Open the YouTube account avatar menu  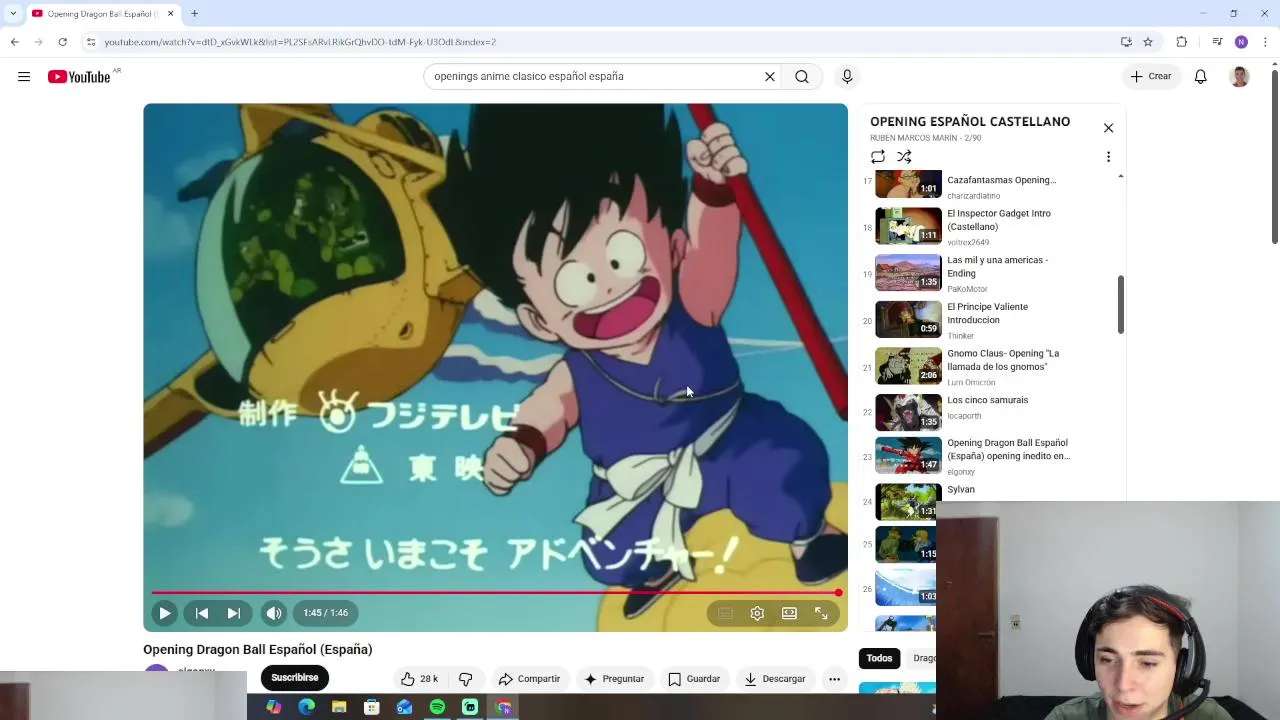pyautogui.click(x=1239, y=76)
